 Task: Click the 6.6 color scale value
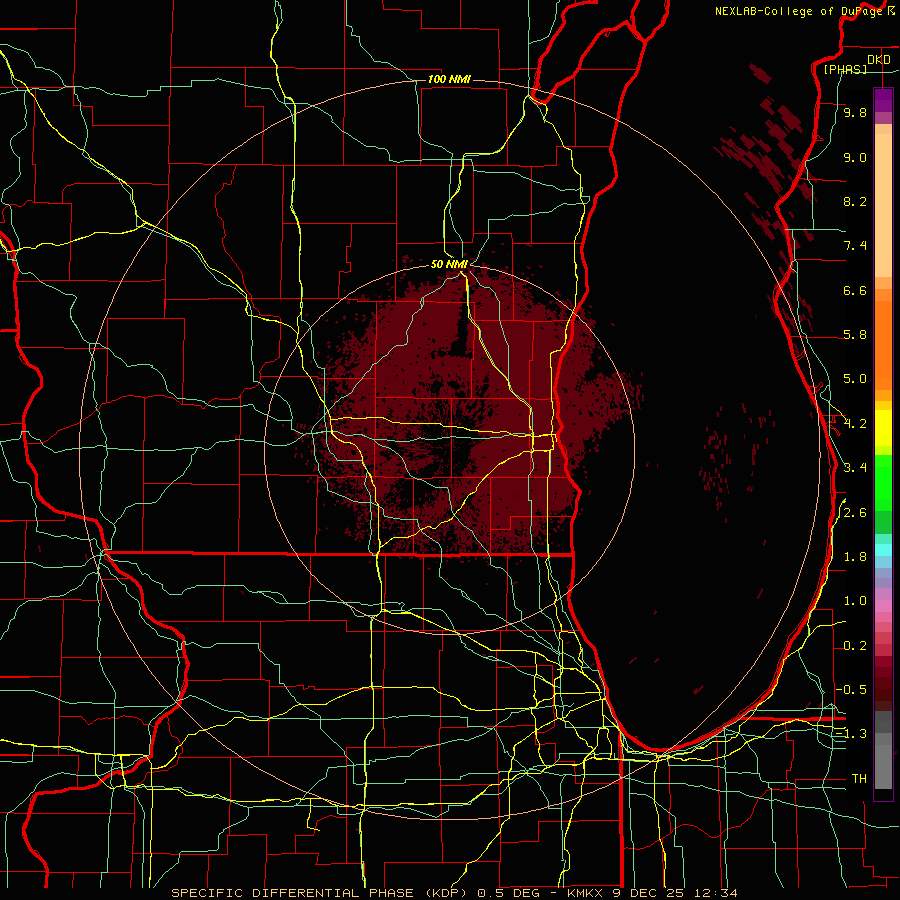(855, 290)
